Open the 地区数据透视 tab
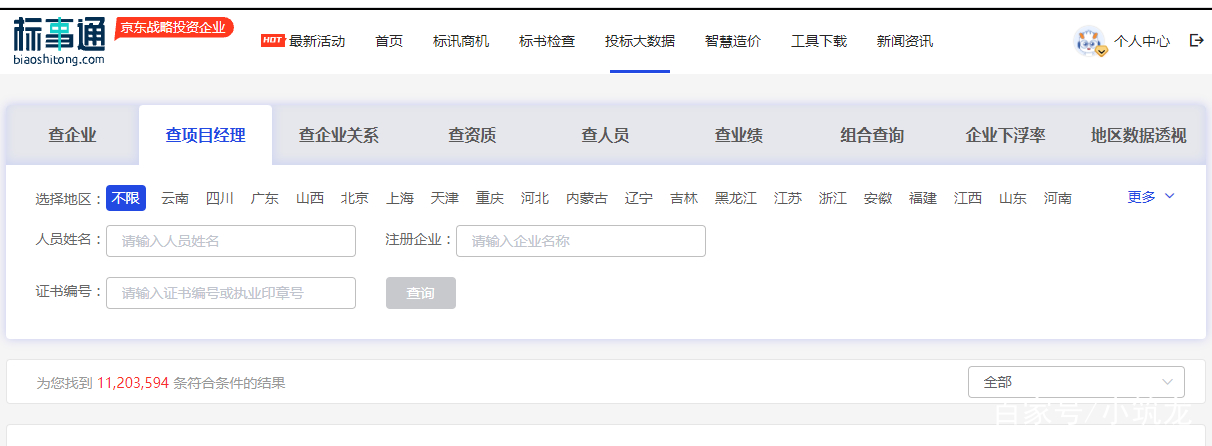The height and width of the screenshot is (446, 1212). click(x=1138, y=135)
